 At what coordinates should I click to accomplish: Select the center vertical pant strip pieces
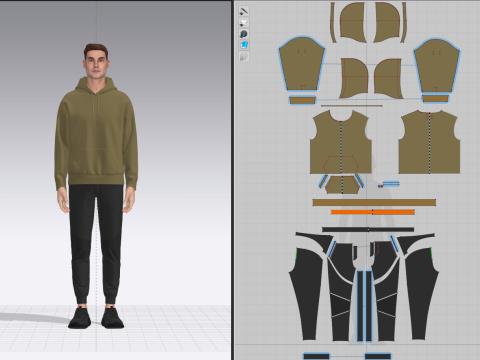coord(364,306)
